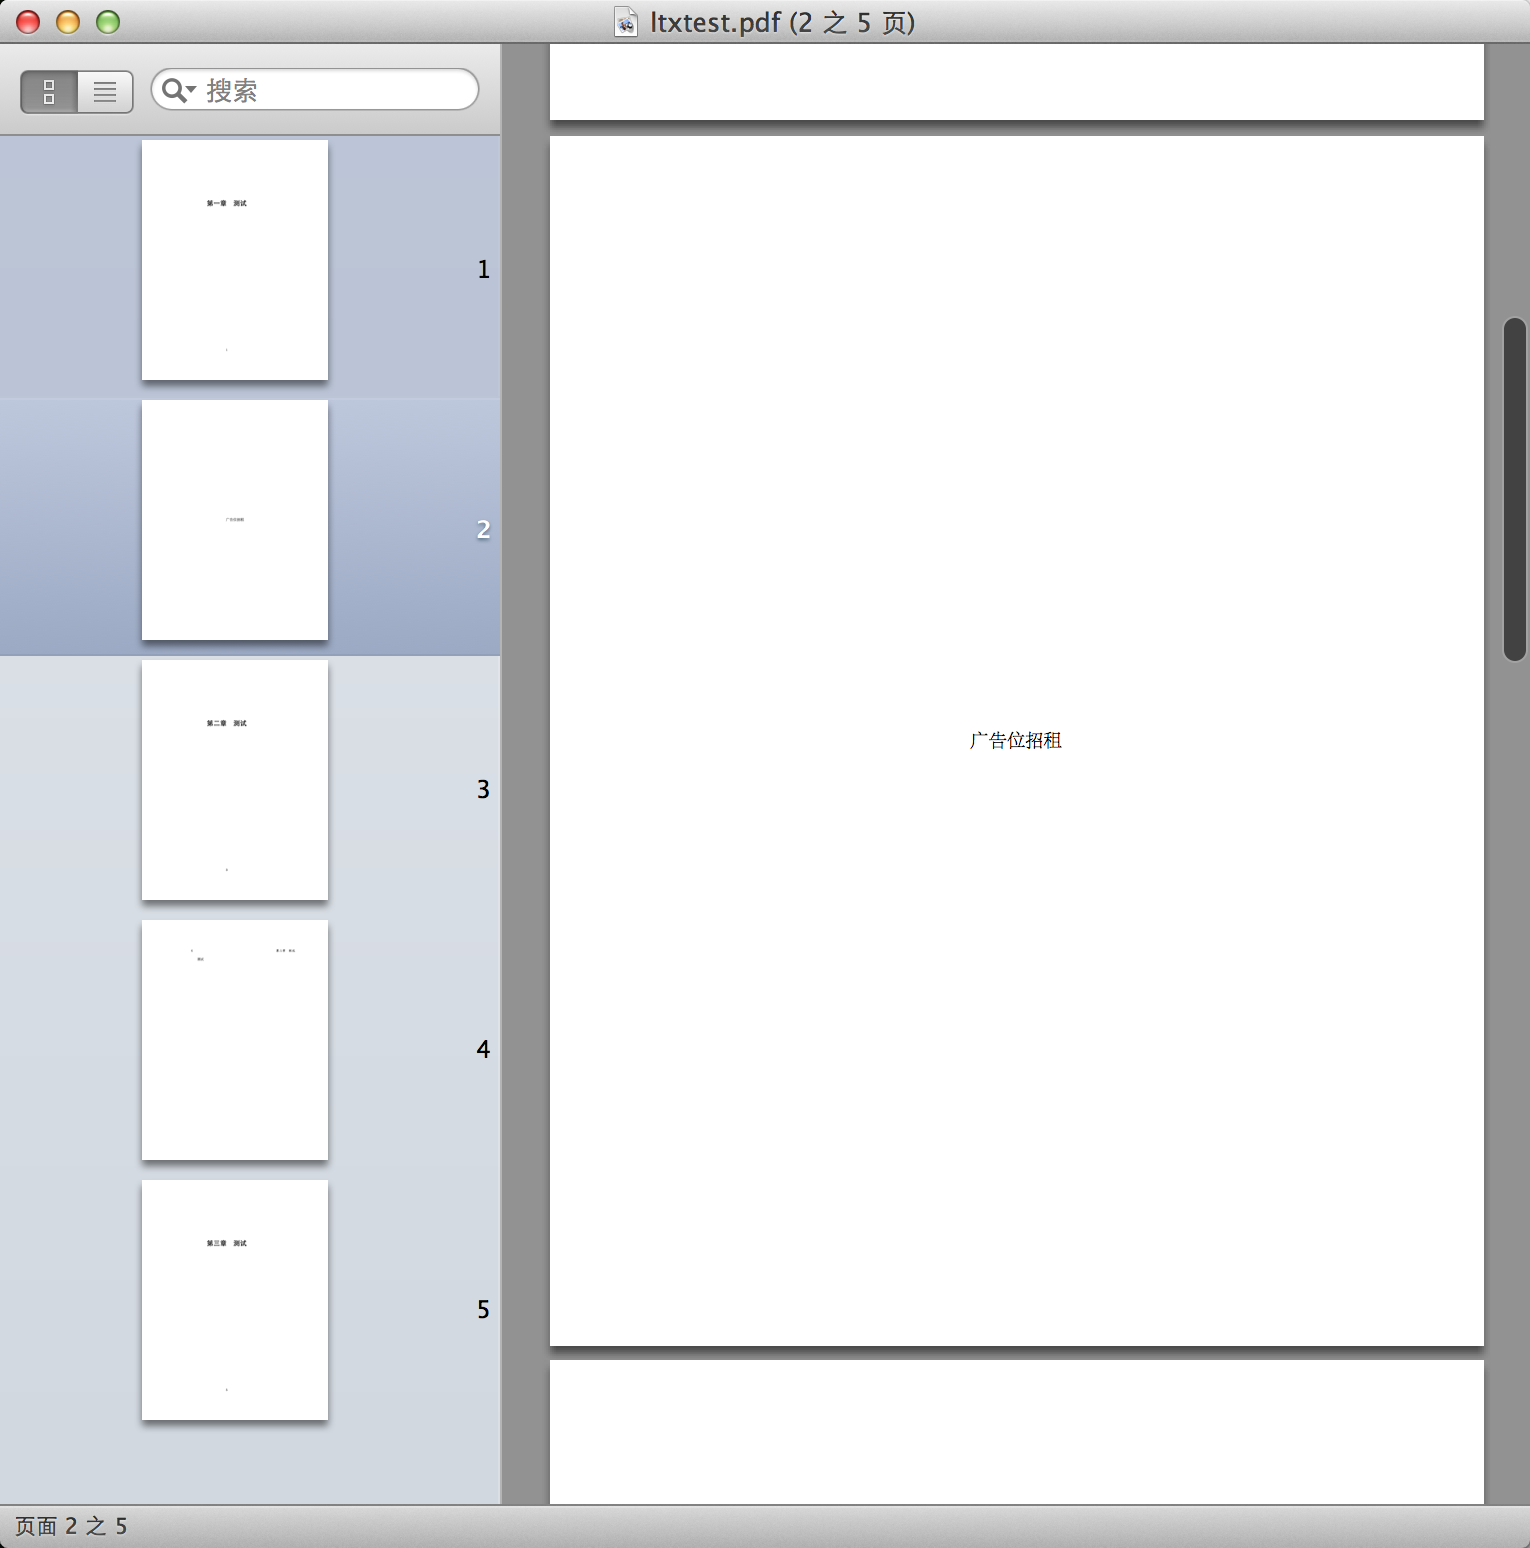Click the ltxtest.pdf document proxy icon
This screenshot has width=1530, height=1548.
coord(626,22)
